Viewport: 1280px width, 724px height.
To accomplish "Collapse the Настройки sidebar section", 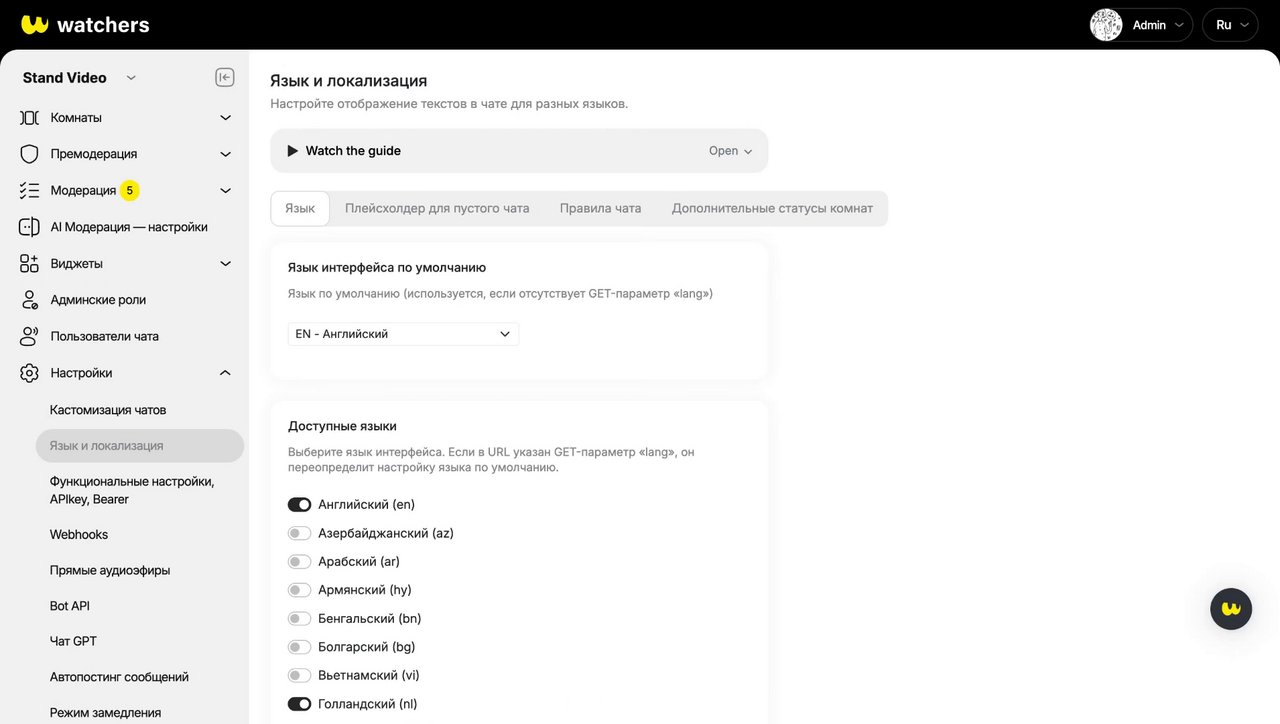I will [x=225, y=373].
